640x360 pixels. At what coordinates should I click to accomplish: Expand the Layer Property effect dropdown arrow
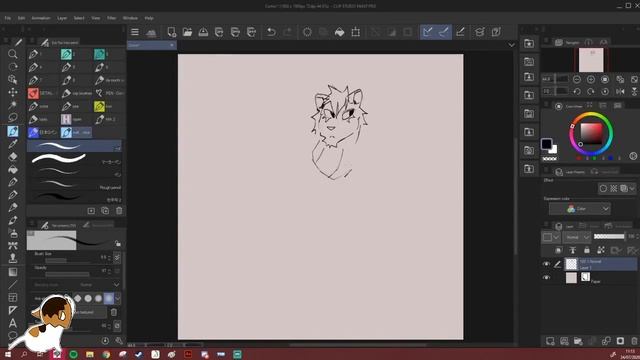coord(632,188)
